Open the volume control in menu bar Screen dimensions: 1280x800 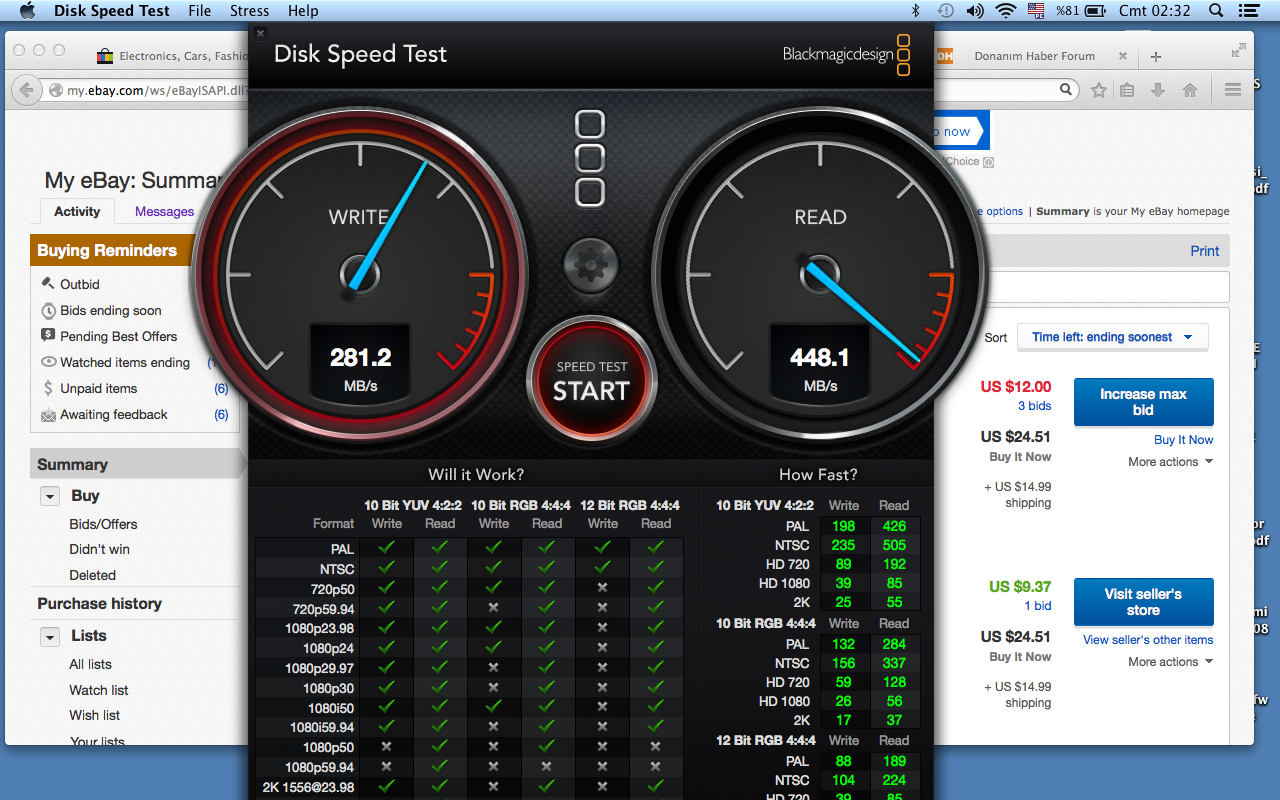point(975,11)
